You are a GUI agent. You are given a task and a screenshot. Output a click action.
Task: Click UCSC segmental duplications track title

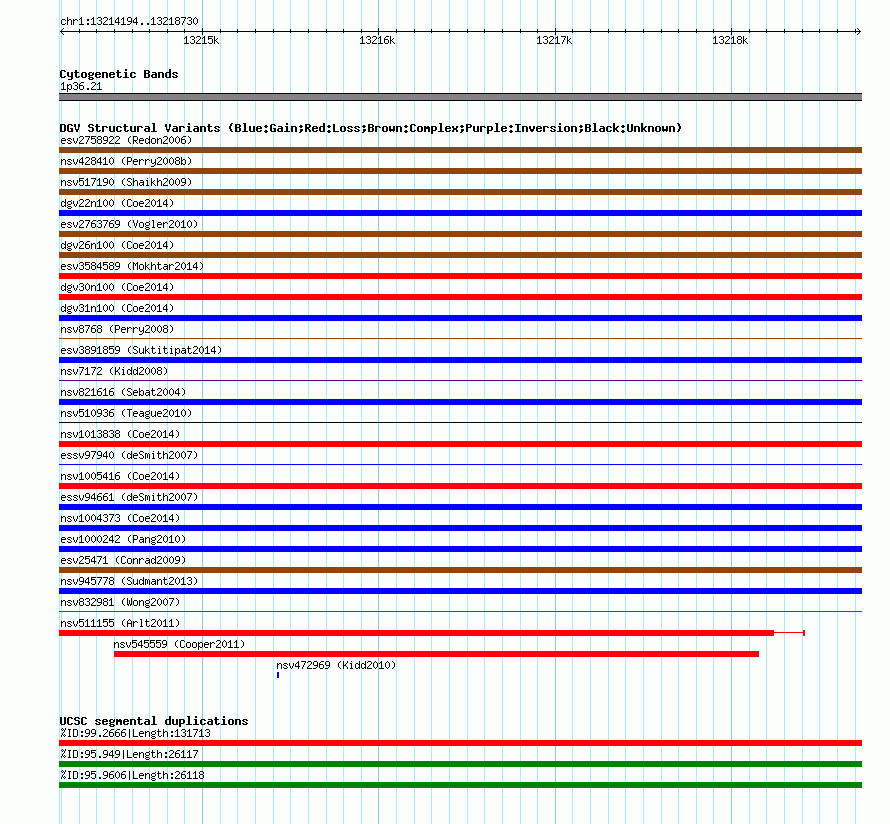coord(154,721)
